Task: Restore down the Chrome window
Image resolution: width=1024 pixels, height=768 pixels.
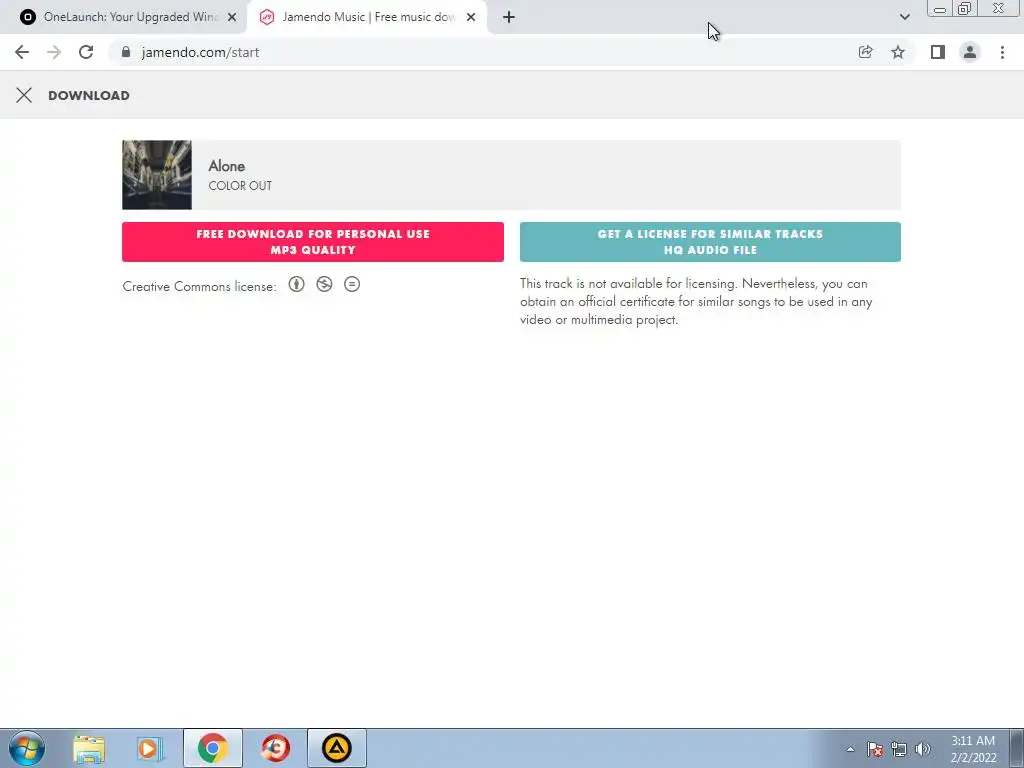Action: pos(964,9)
